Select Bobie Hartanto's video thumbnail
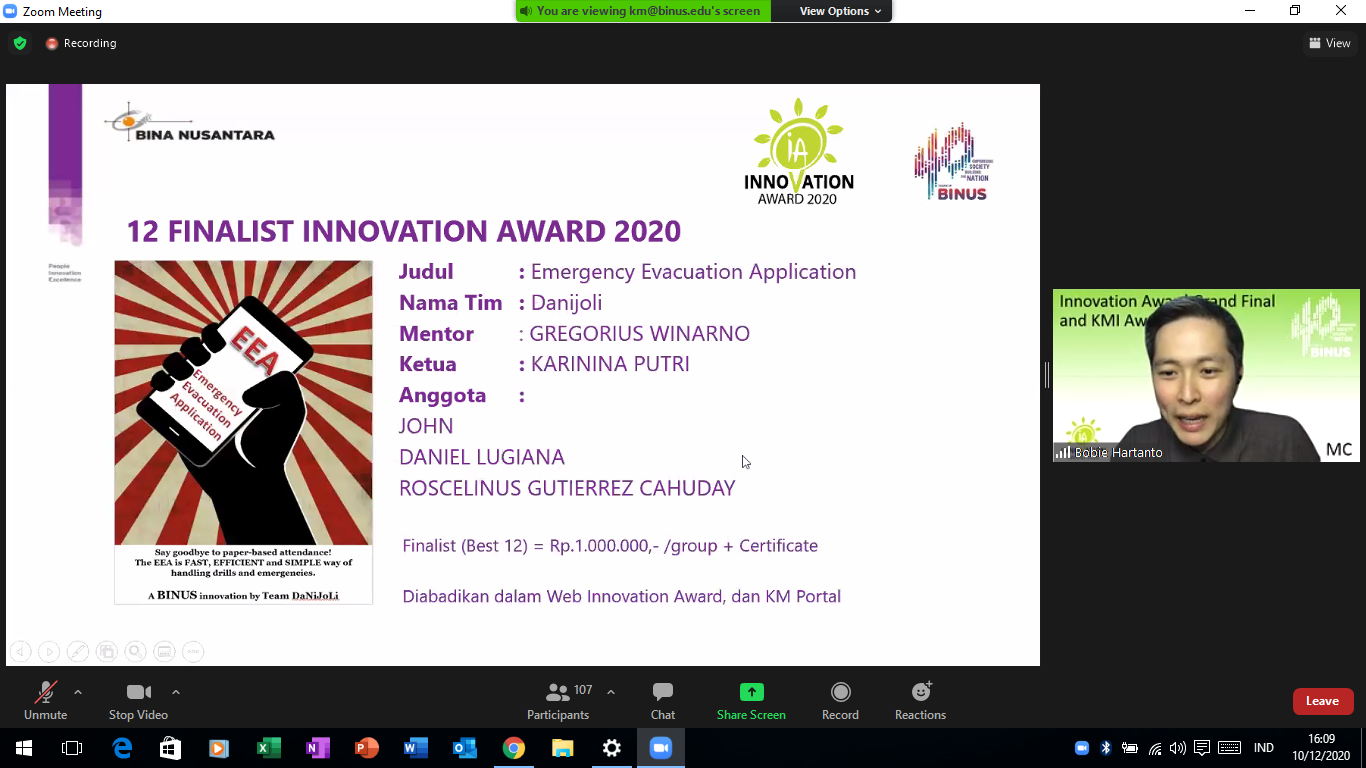Image resolution: width=1366 pixels, height=768 pixels. click(1206, 376)
